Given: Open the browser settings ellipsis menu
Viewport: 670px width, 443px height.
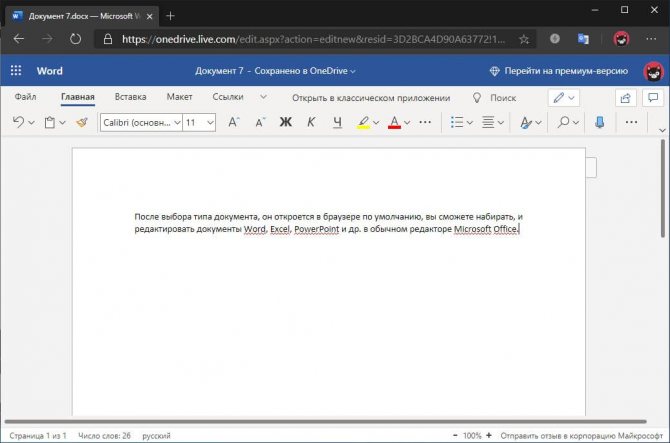Looking at the screenshot, I should (651, 39).
